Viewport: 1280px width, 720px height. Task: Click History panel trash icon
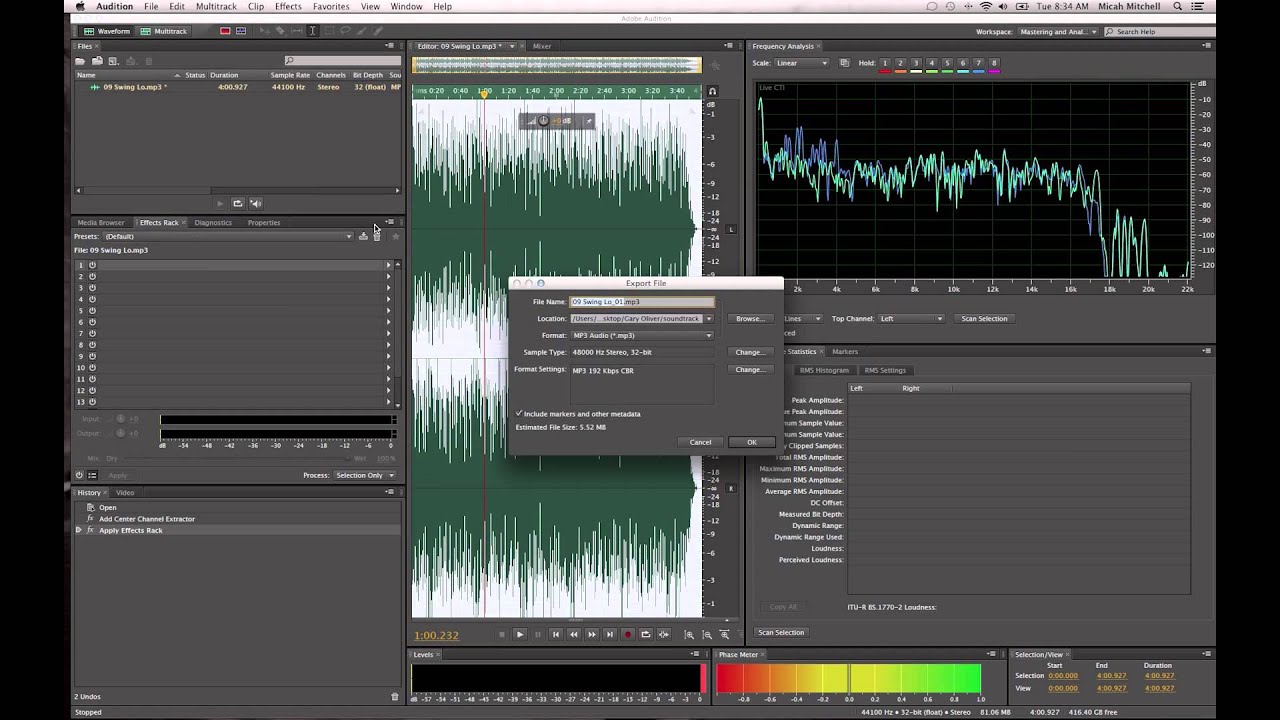point(394,696)
